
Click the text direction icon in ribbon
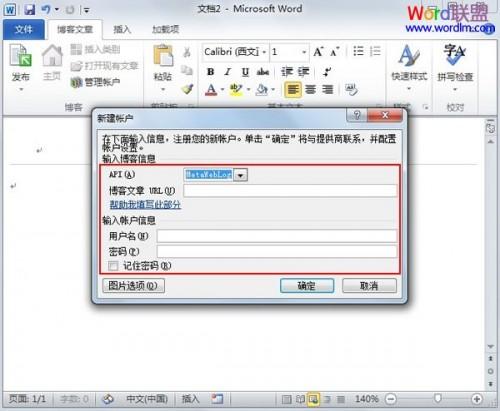pyautogui.click(x=327, y=72)
